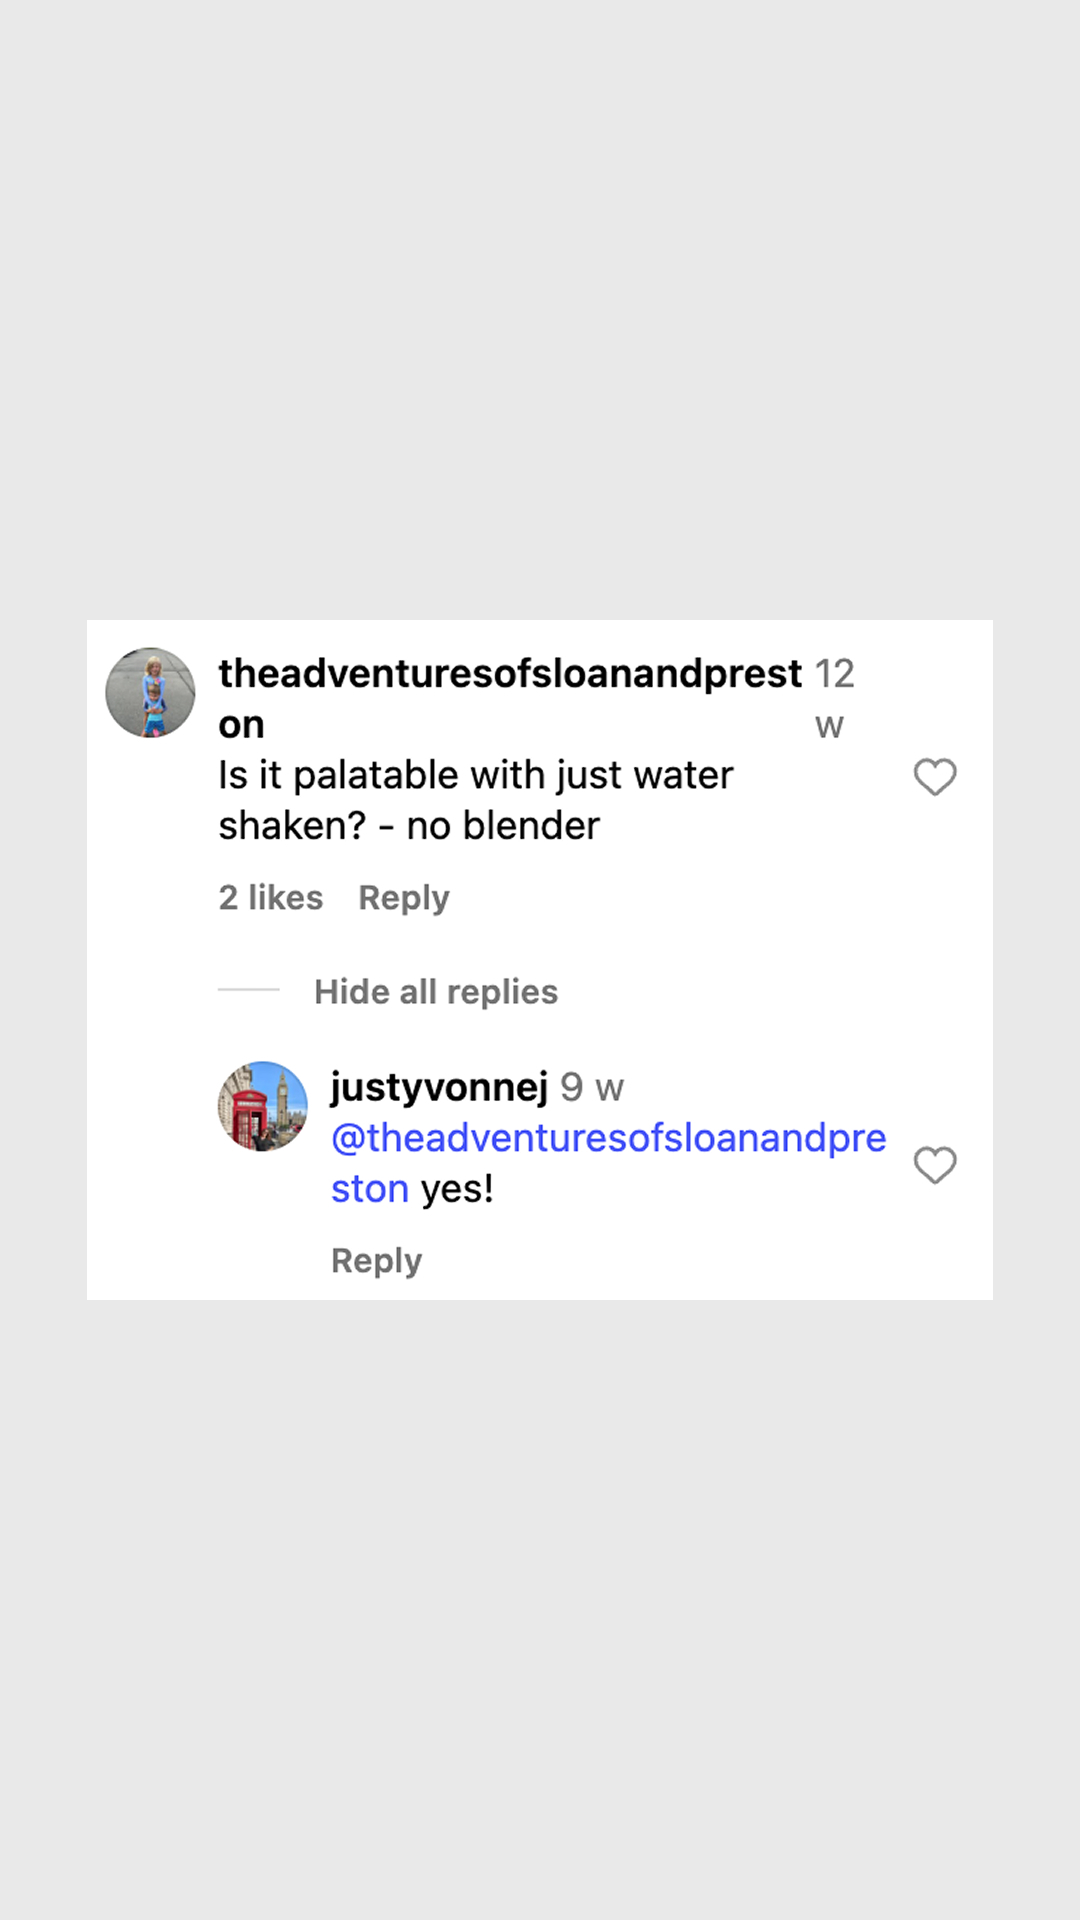Reply to justyvonnej's yes! comment
This screenshot has width=1080, height=1920.
376,1261
